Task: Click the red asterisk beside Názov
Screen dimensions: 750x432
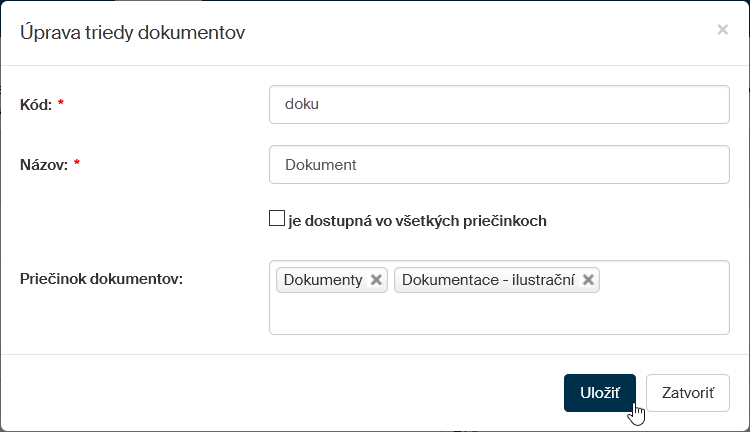Action: [x=76, y=165]
